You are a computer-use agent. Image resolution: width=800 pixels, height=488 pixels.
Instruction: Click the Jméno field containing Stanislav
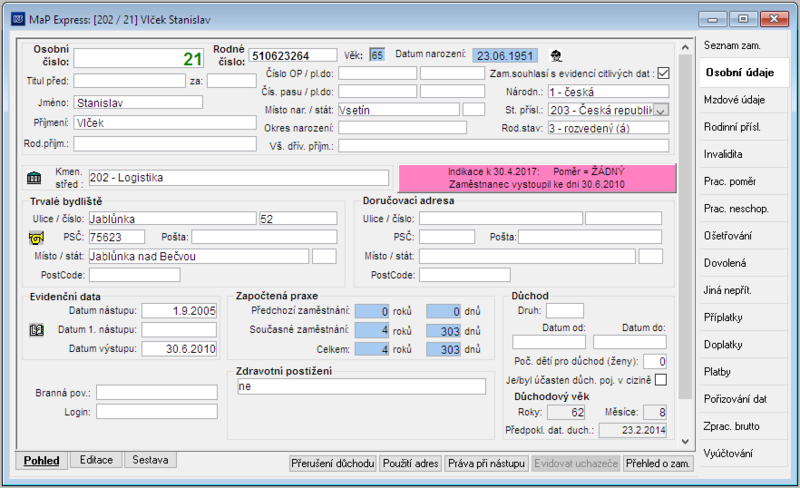(138, 103)
